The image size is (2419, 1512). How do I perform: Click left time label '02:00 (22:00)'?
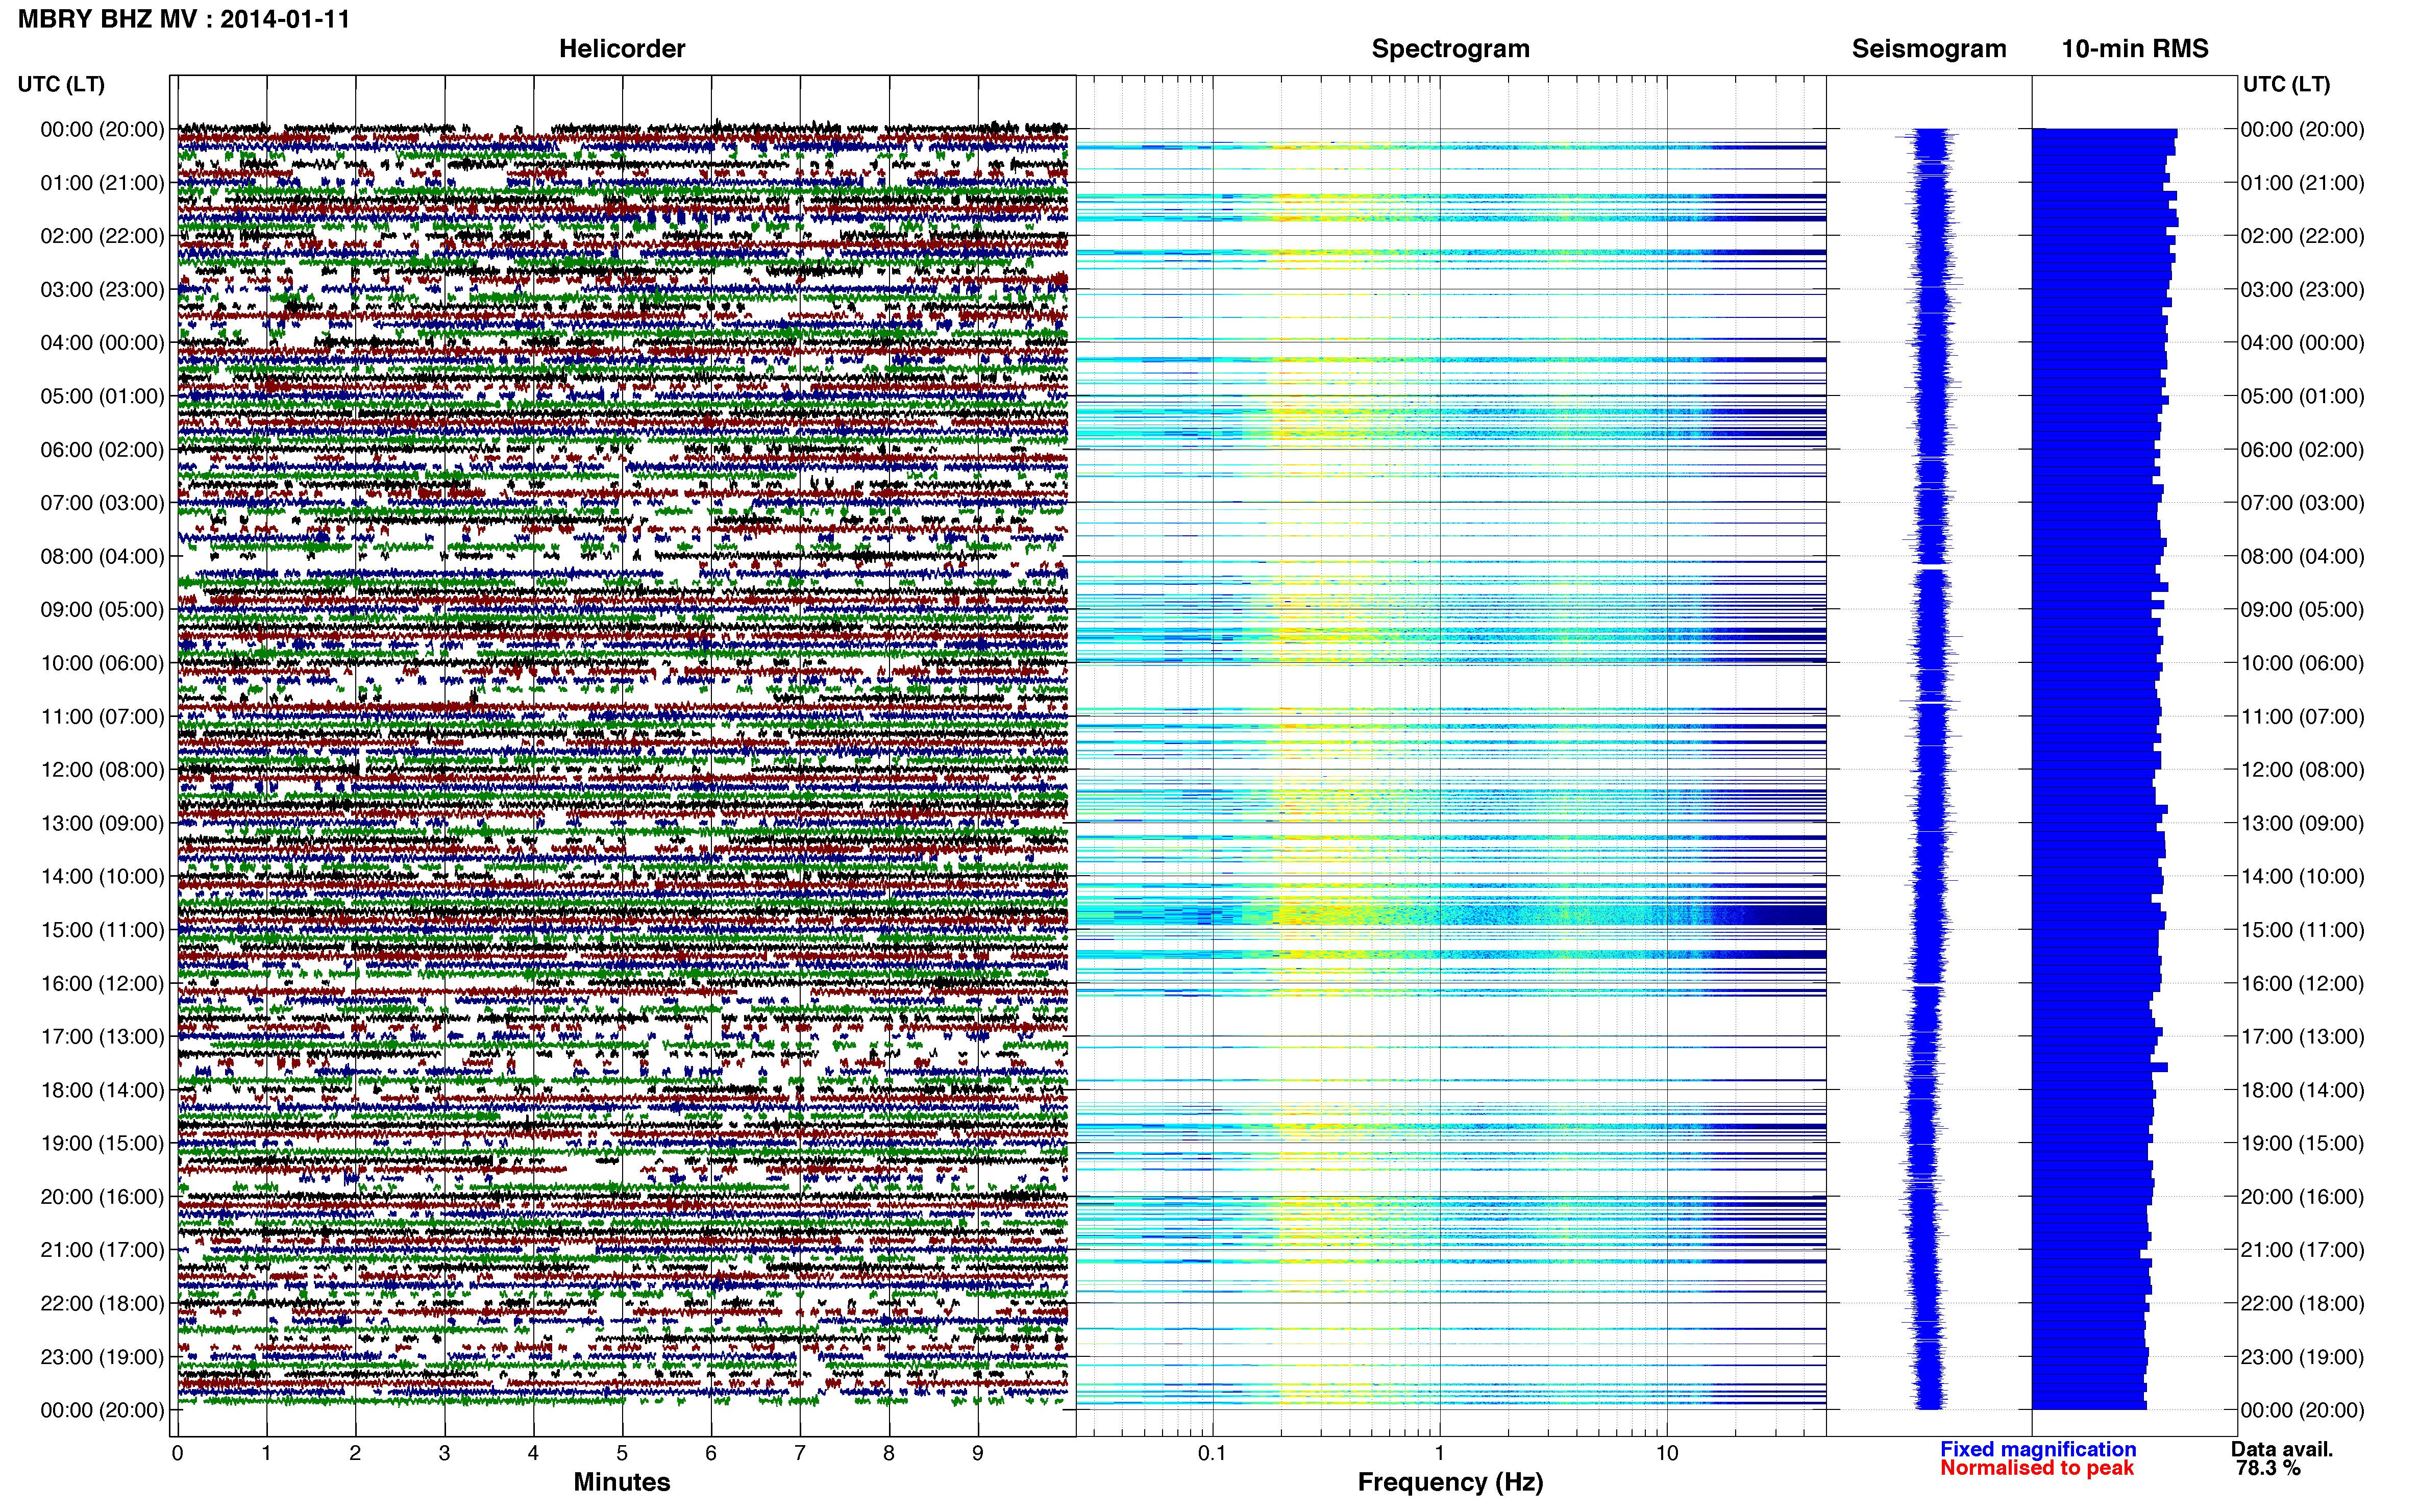tap(102, 236)
